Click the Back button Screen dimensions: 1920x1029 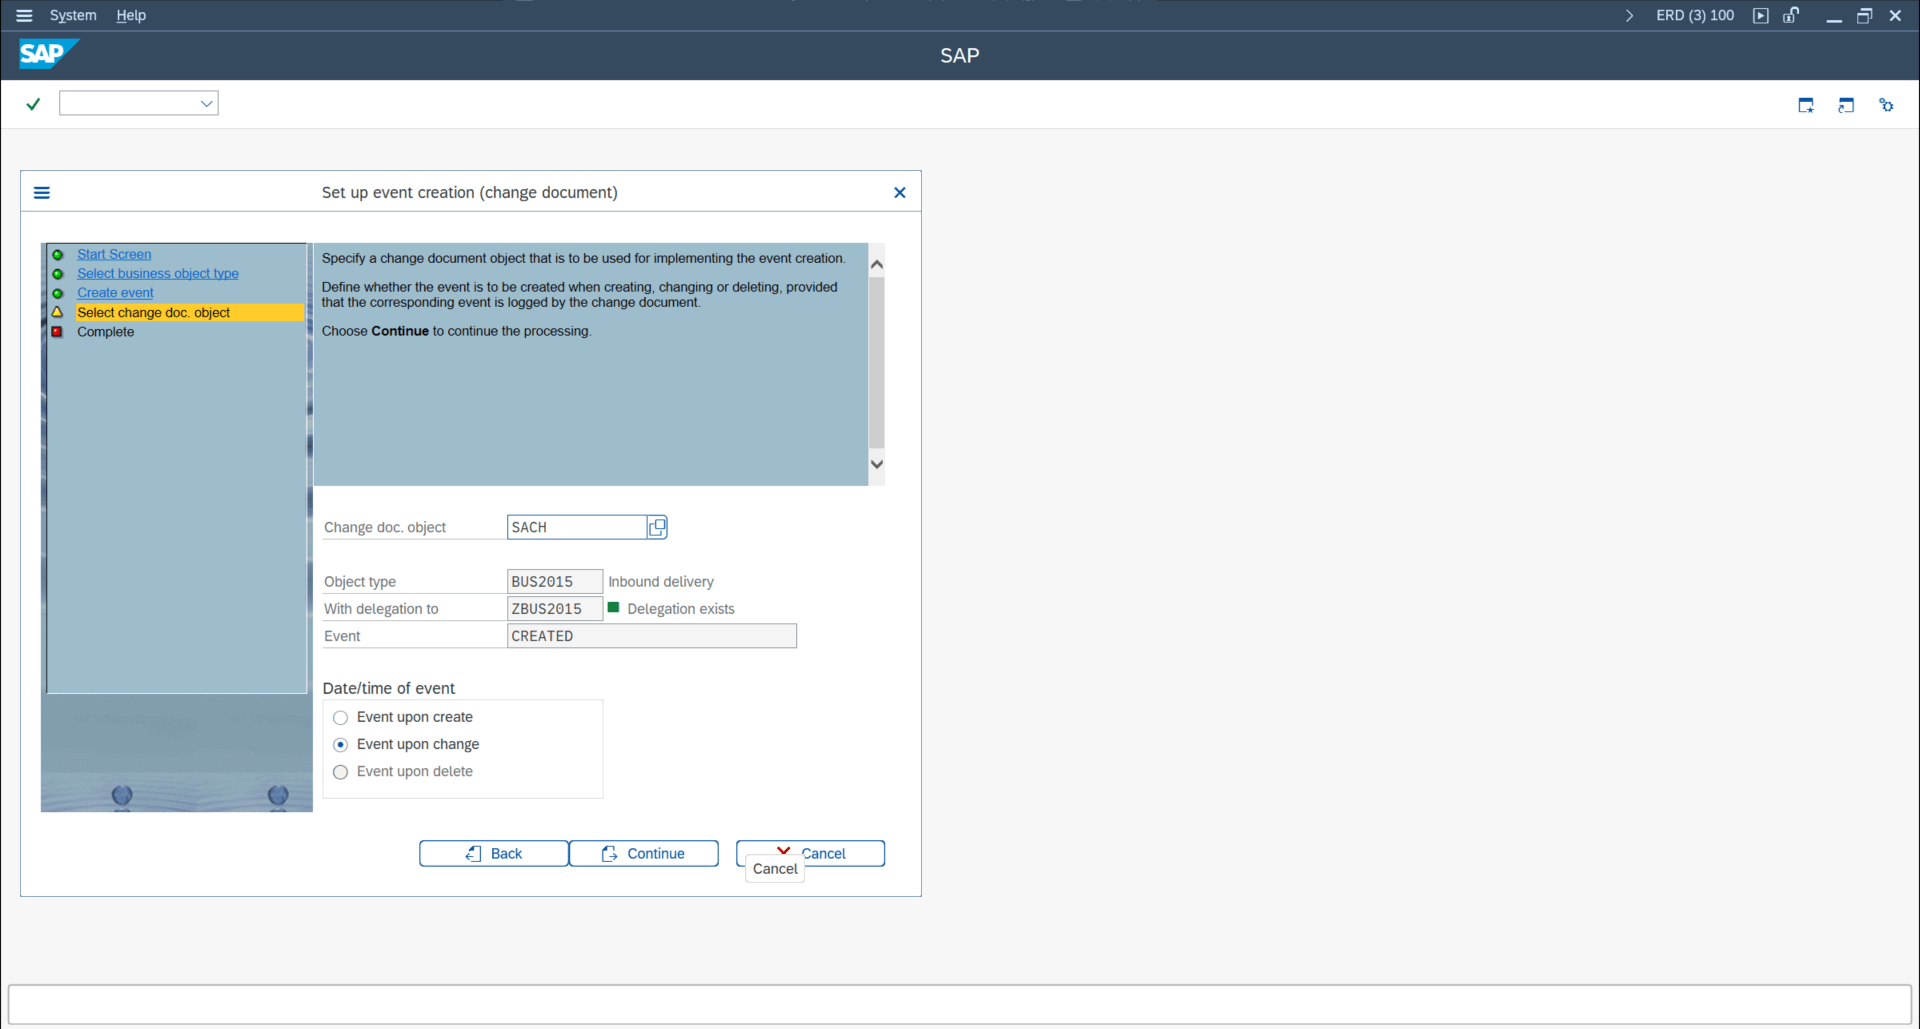point(494,853)
